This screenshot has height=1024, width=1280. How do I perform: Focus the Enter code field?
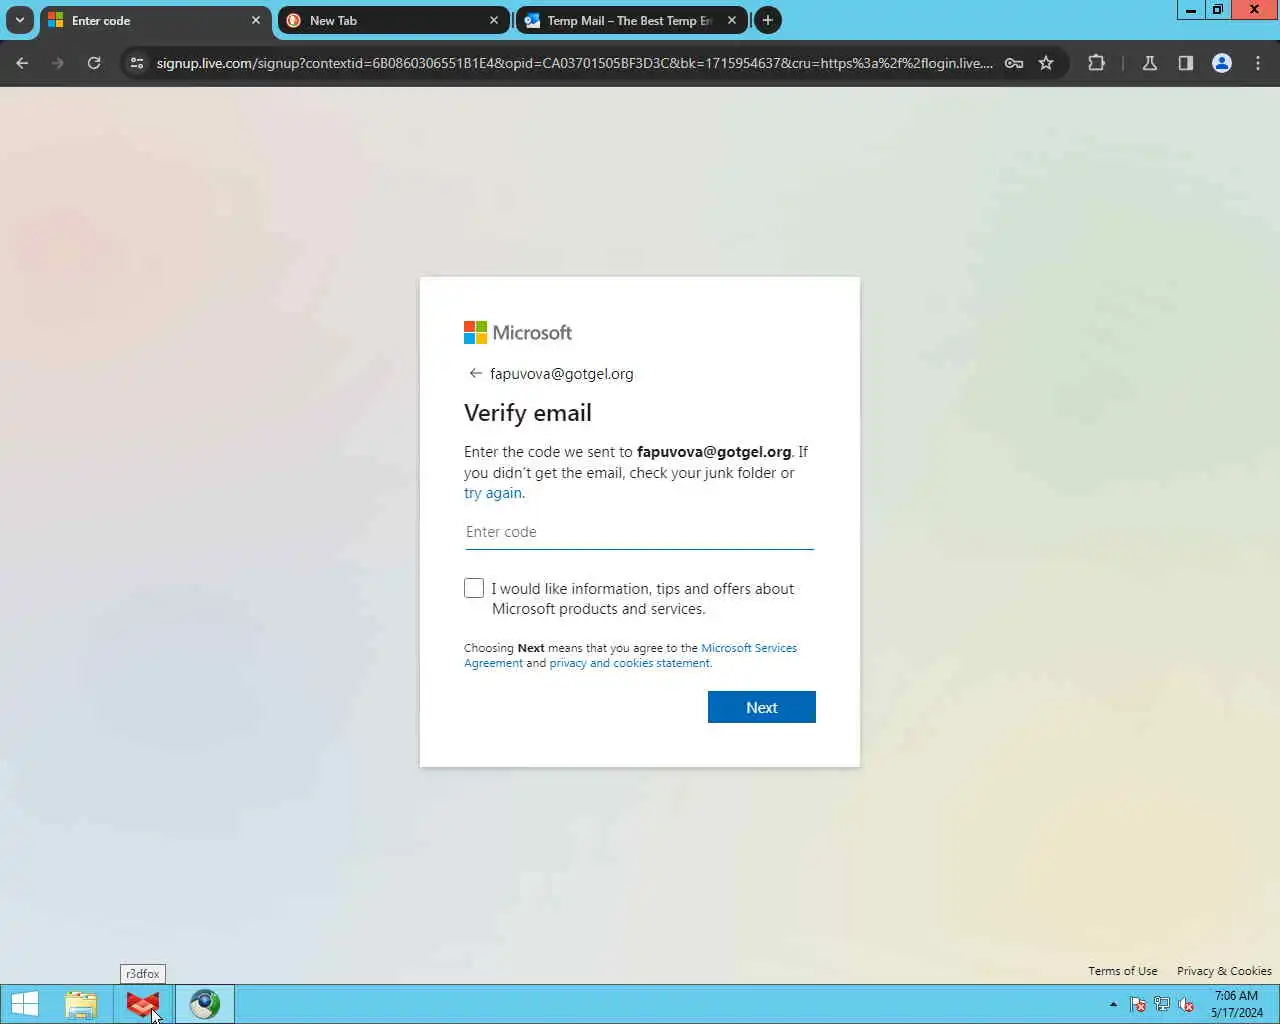click(x=639, y=532)
